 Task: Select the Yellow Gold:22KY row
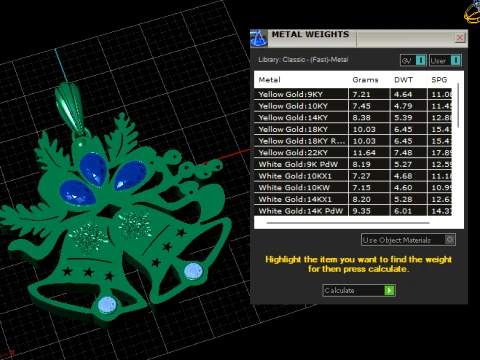click(353, 153)
